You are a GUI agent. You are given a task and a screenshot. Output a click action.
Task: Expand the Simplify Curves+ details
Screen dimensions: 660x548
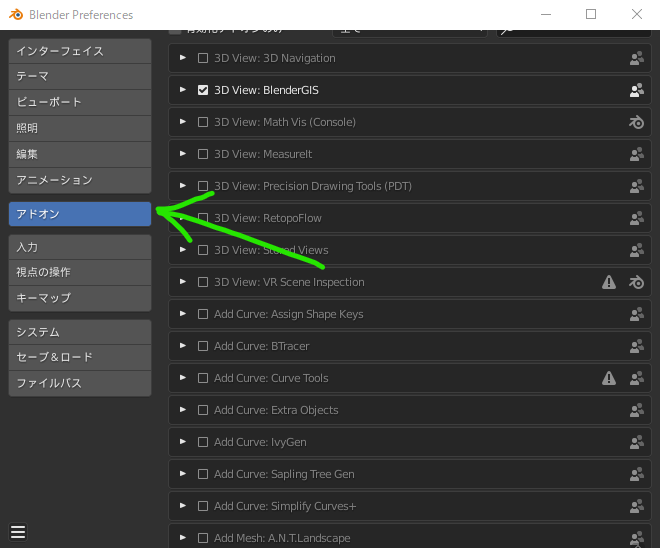click(x=183, y=505)
